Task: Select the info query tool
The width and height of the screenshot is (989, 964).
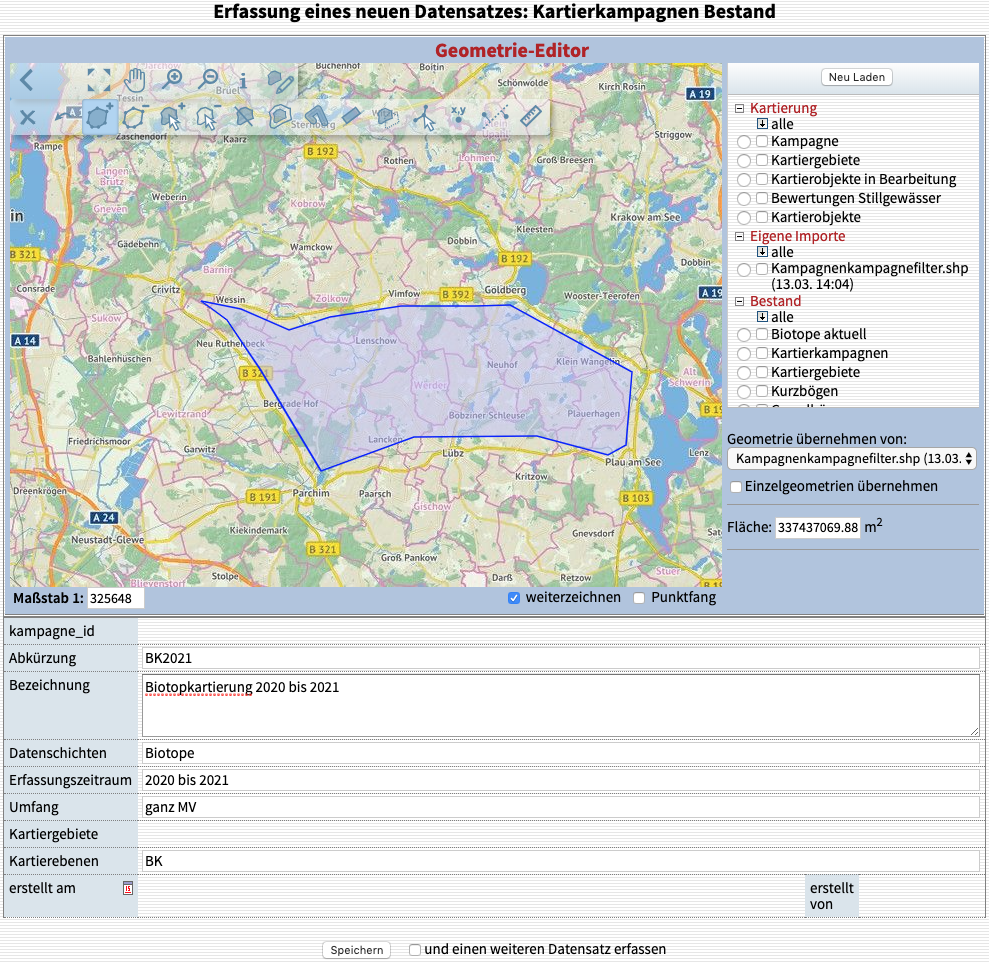Action: [x=242, y=81]
